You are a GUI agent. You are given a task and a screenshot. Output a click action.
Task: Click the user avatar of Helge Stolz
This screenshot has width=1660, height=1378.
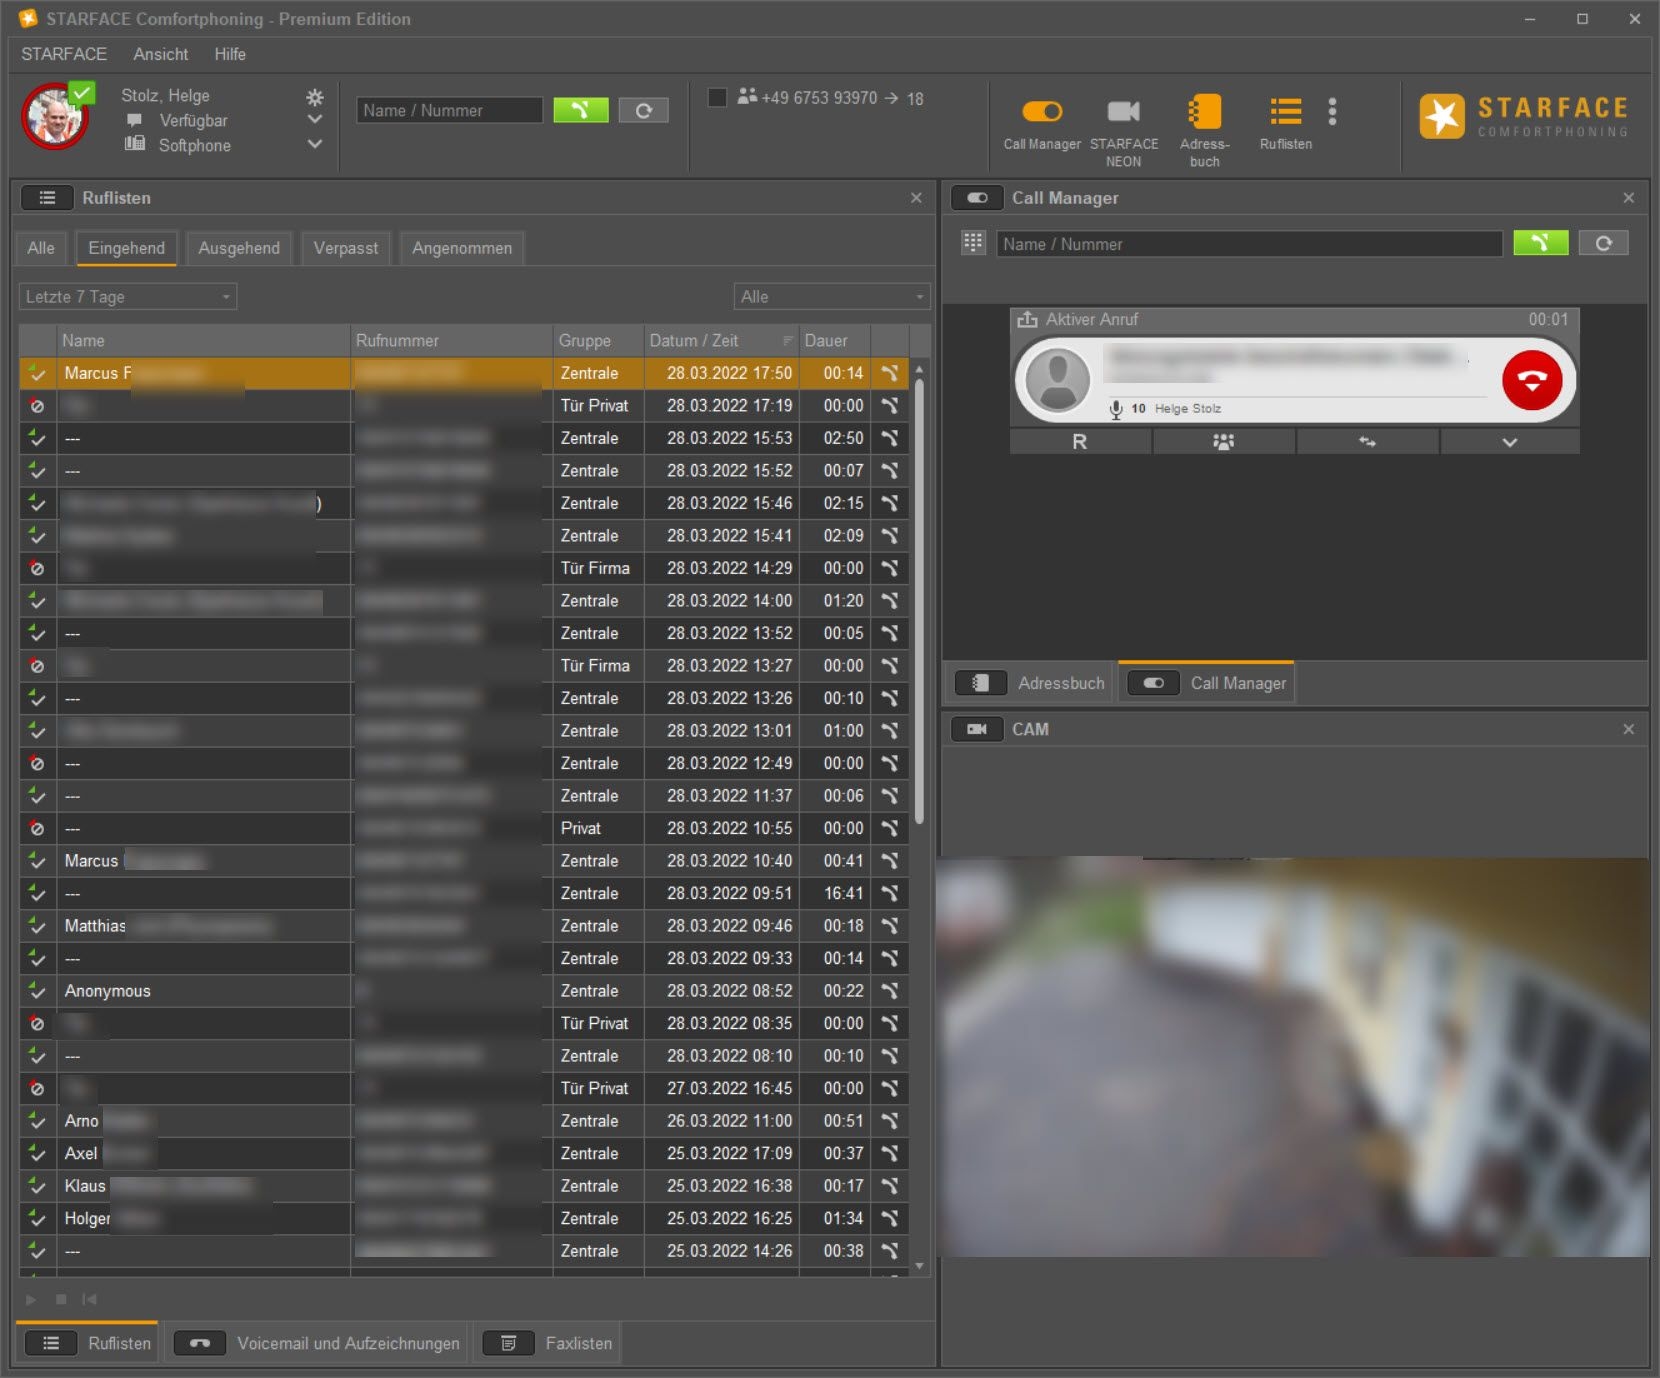coord(56,116)
